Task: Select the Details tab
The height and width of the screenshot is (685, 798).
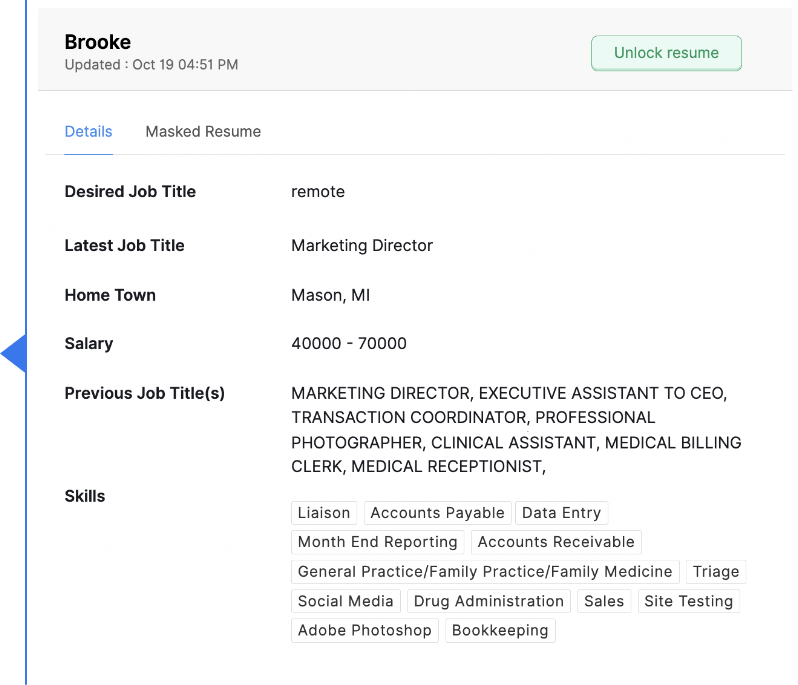Action: click(88, 132)
